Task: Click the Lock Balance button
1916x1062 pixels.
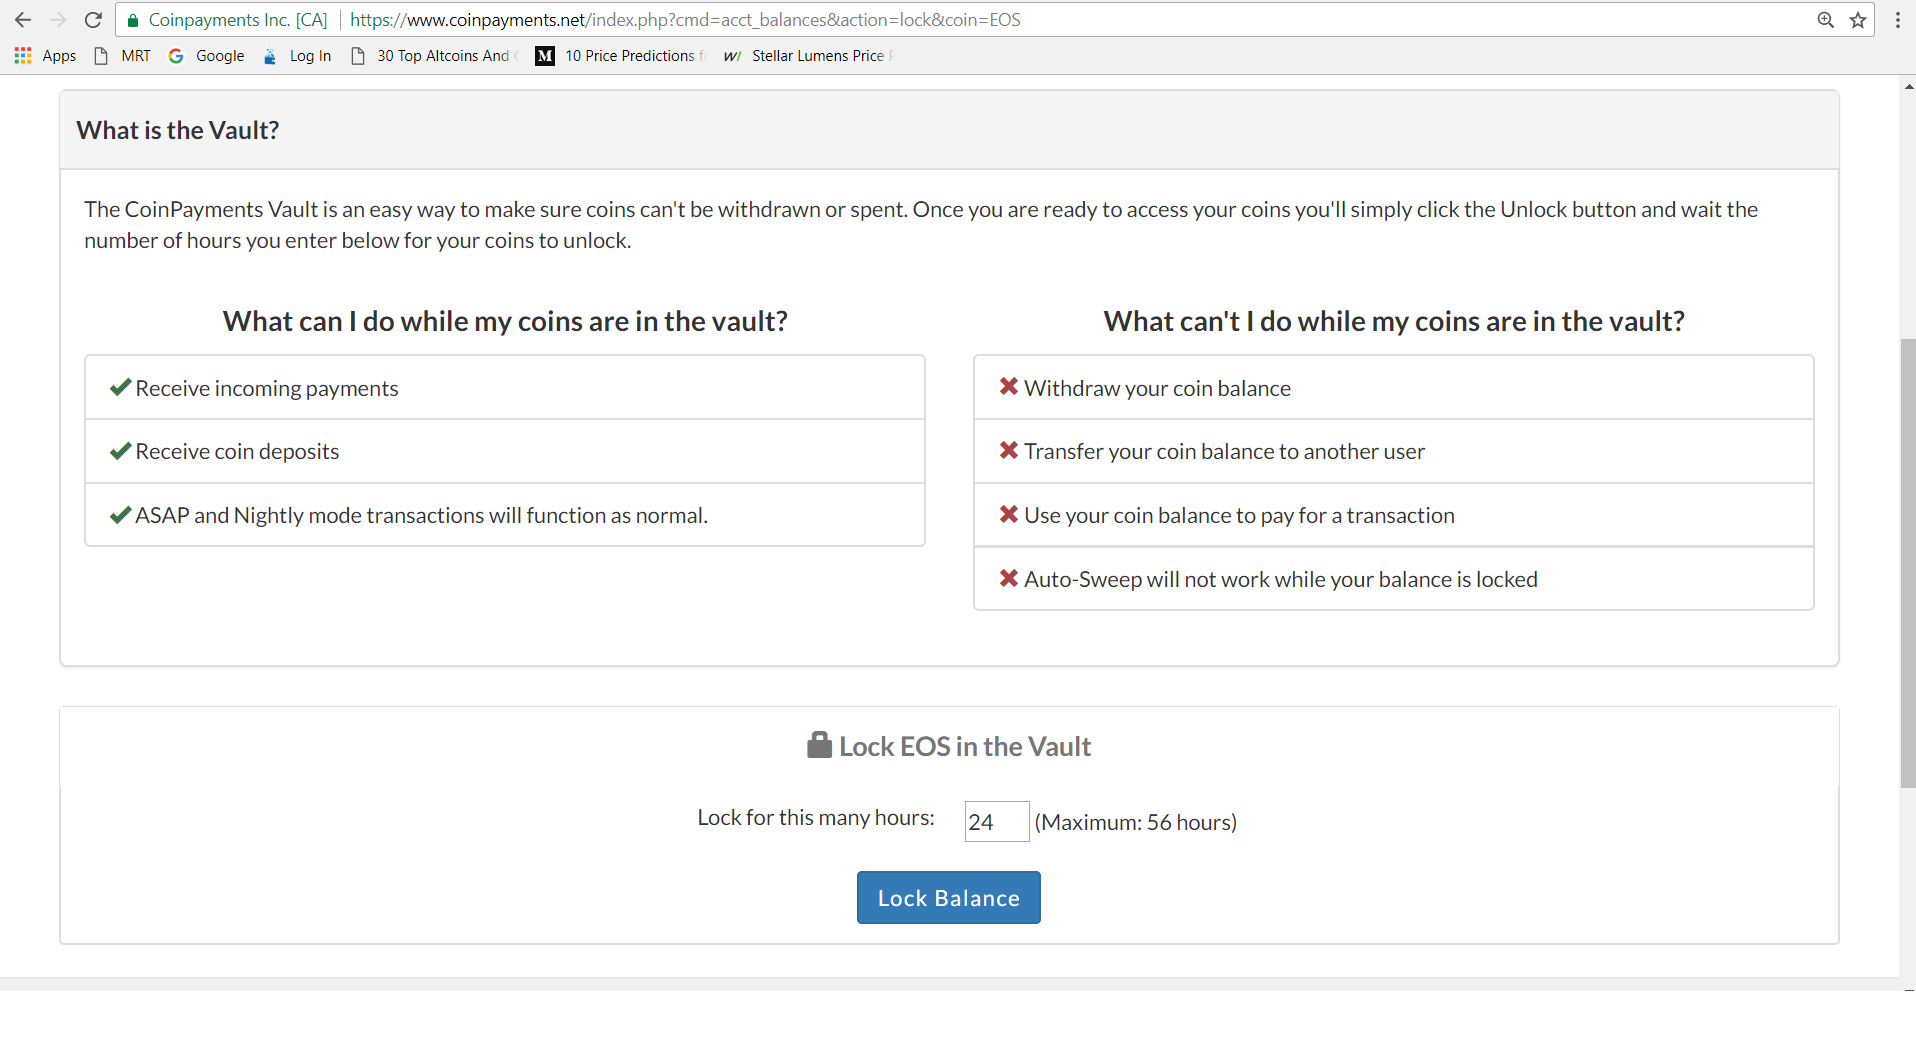Action: click(x=948, y=898)
